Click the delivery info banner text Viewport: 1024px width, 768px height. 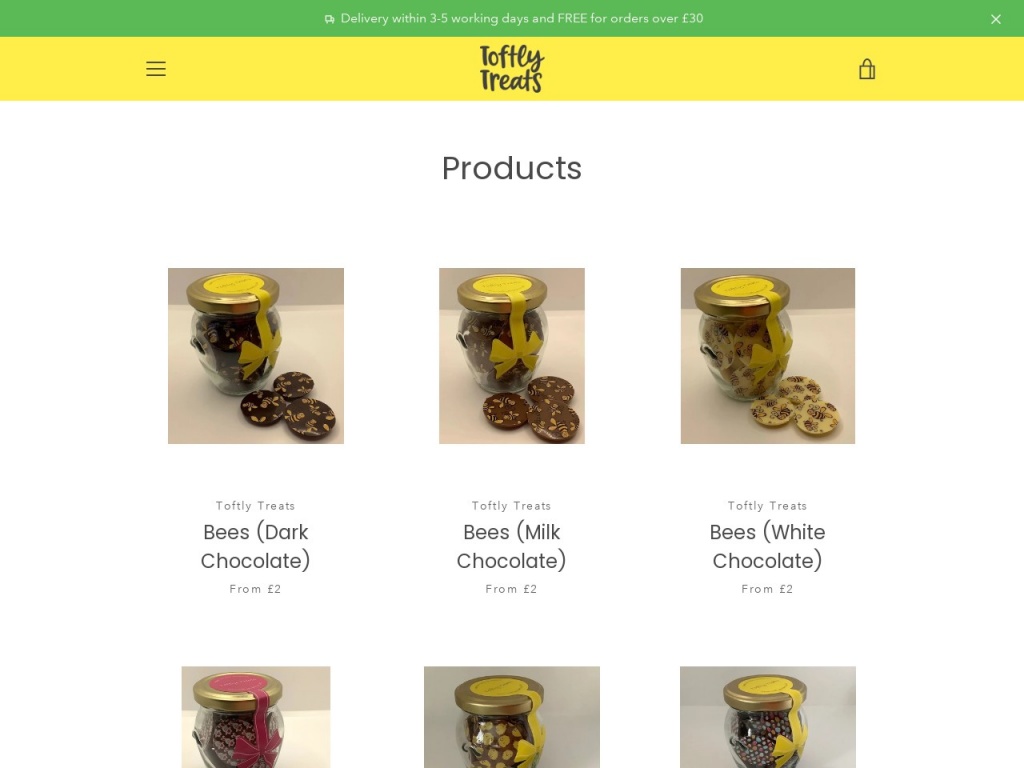point(522,18)
